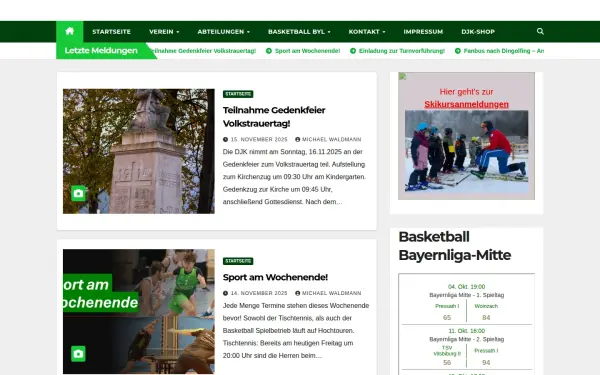This screenshot has width=600, height=375.
Task: Click team name TSV Vilsbiburg II
Action: point(447,351)
